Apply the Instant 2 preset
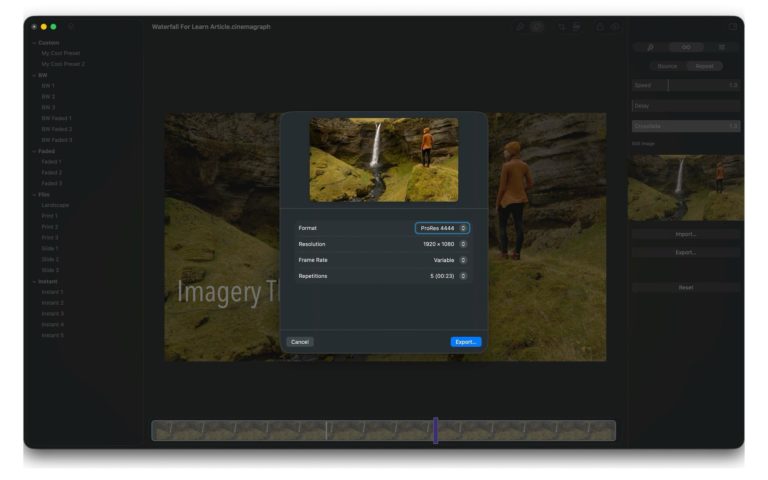The image size is (768, 480). pos(52,303)
